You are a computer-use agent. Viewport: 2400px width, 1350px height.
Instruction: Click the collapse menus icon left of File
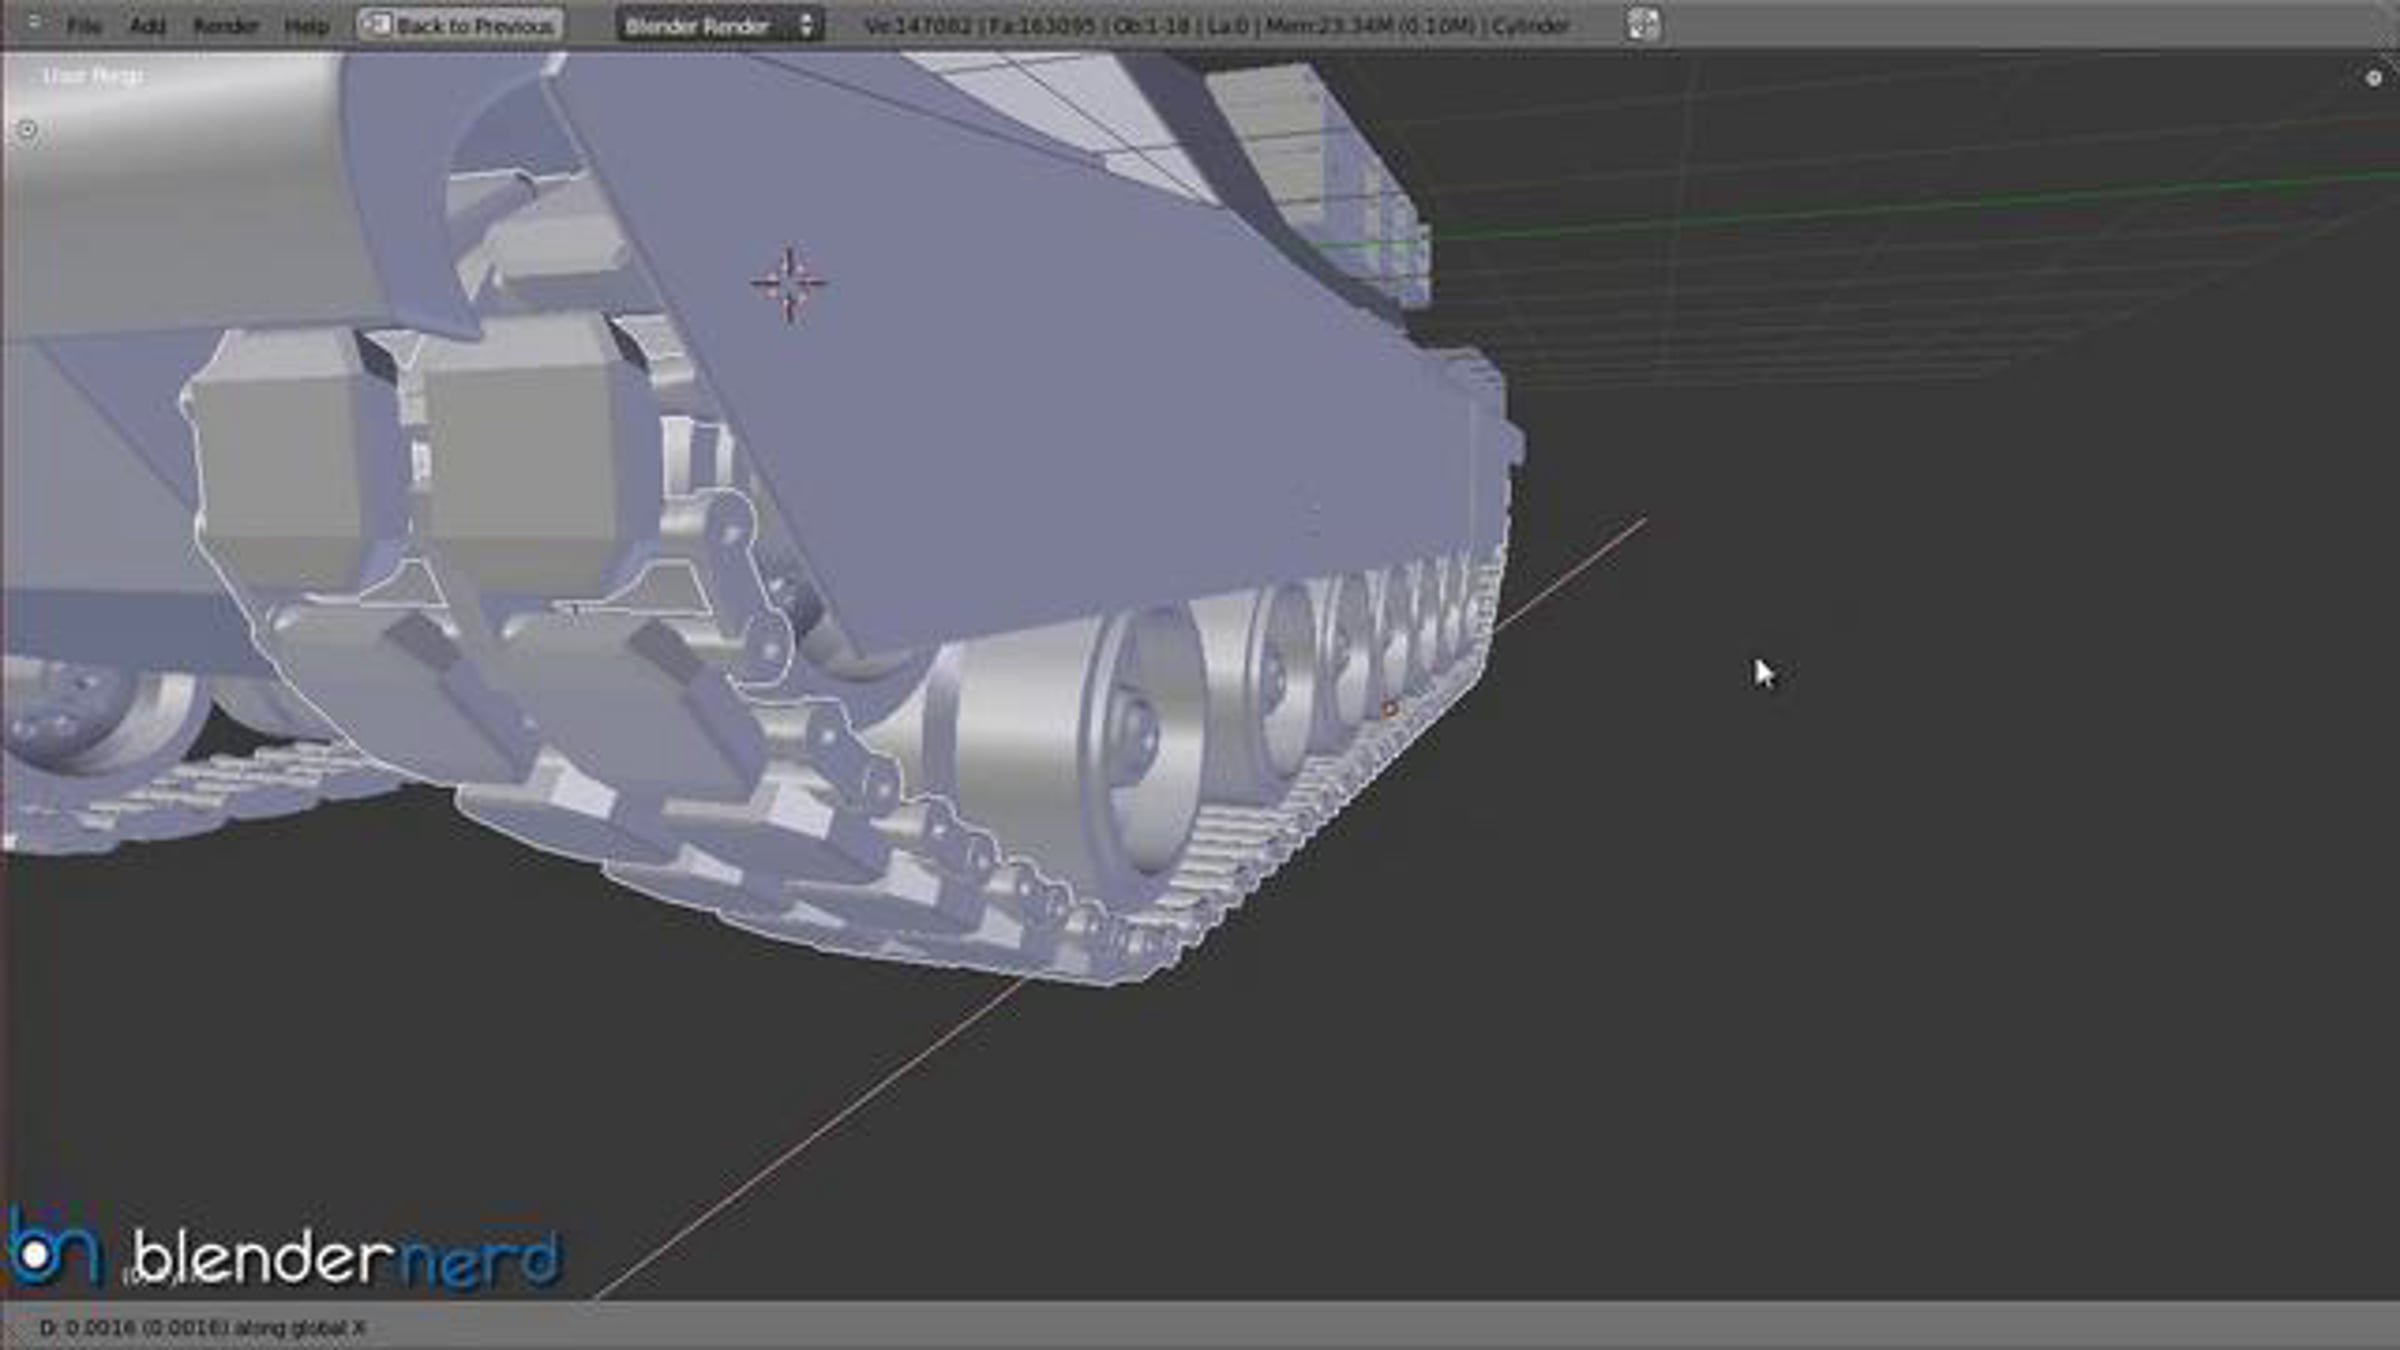click(x=34, y=22)
